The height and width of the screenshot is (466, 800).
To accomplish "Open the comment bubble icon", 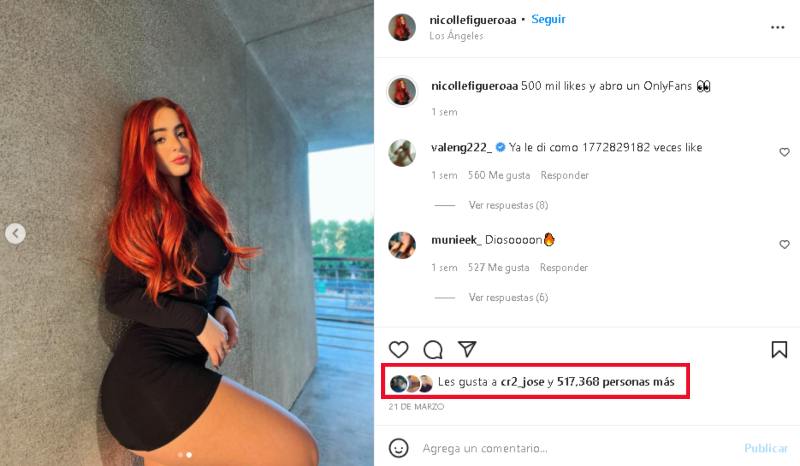I will pyautogui.click(x=433, y=350).
